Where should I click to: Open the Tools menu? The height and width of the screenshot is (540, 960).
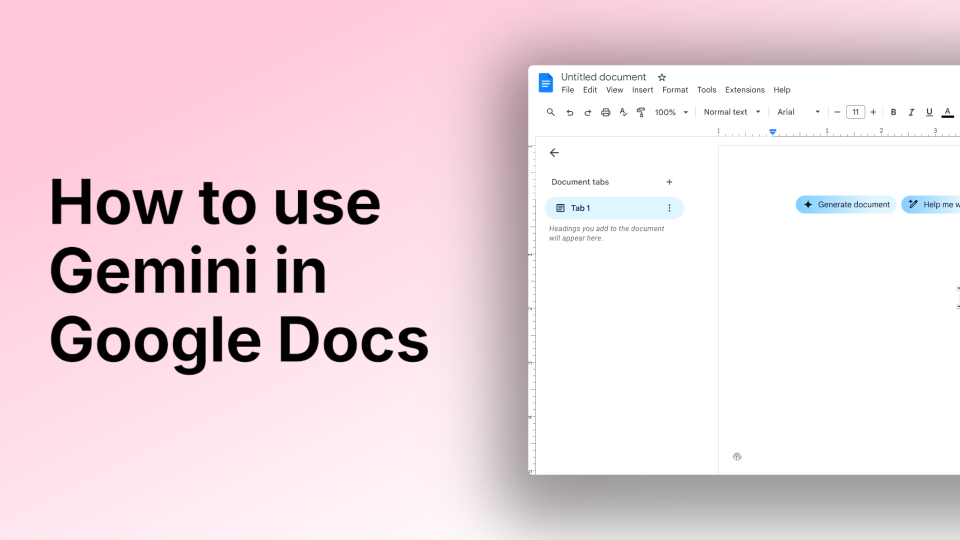707,90
